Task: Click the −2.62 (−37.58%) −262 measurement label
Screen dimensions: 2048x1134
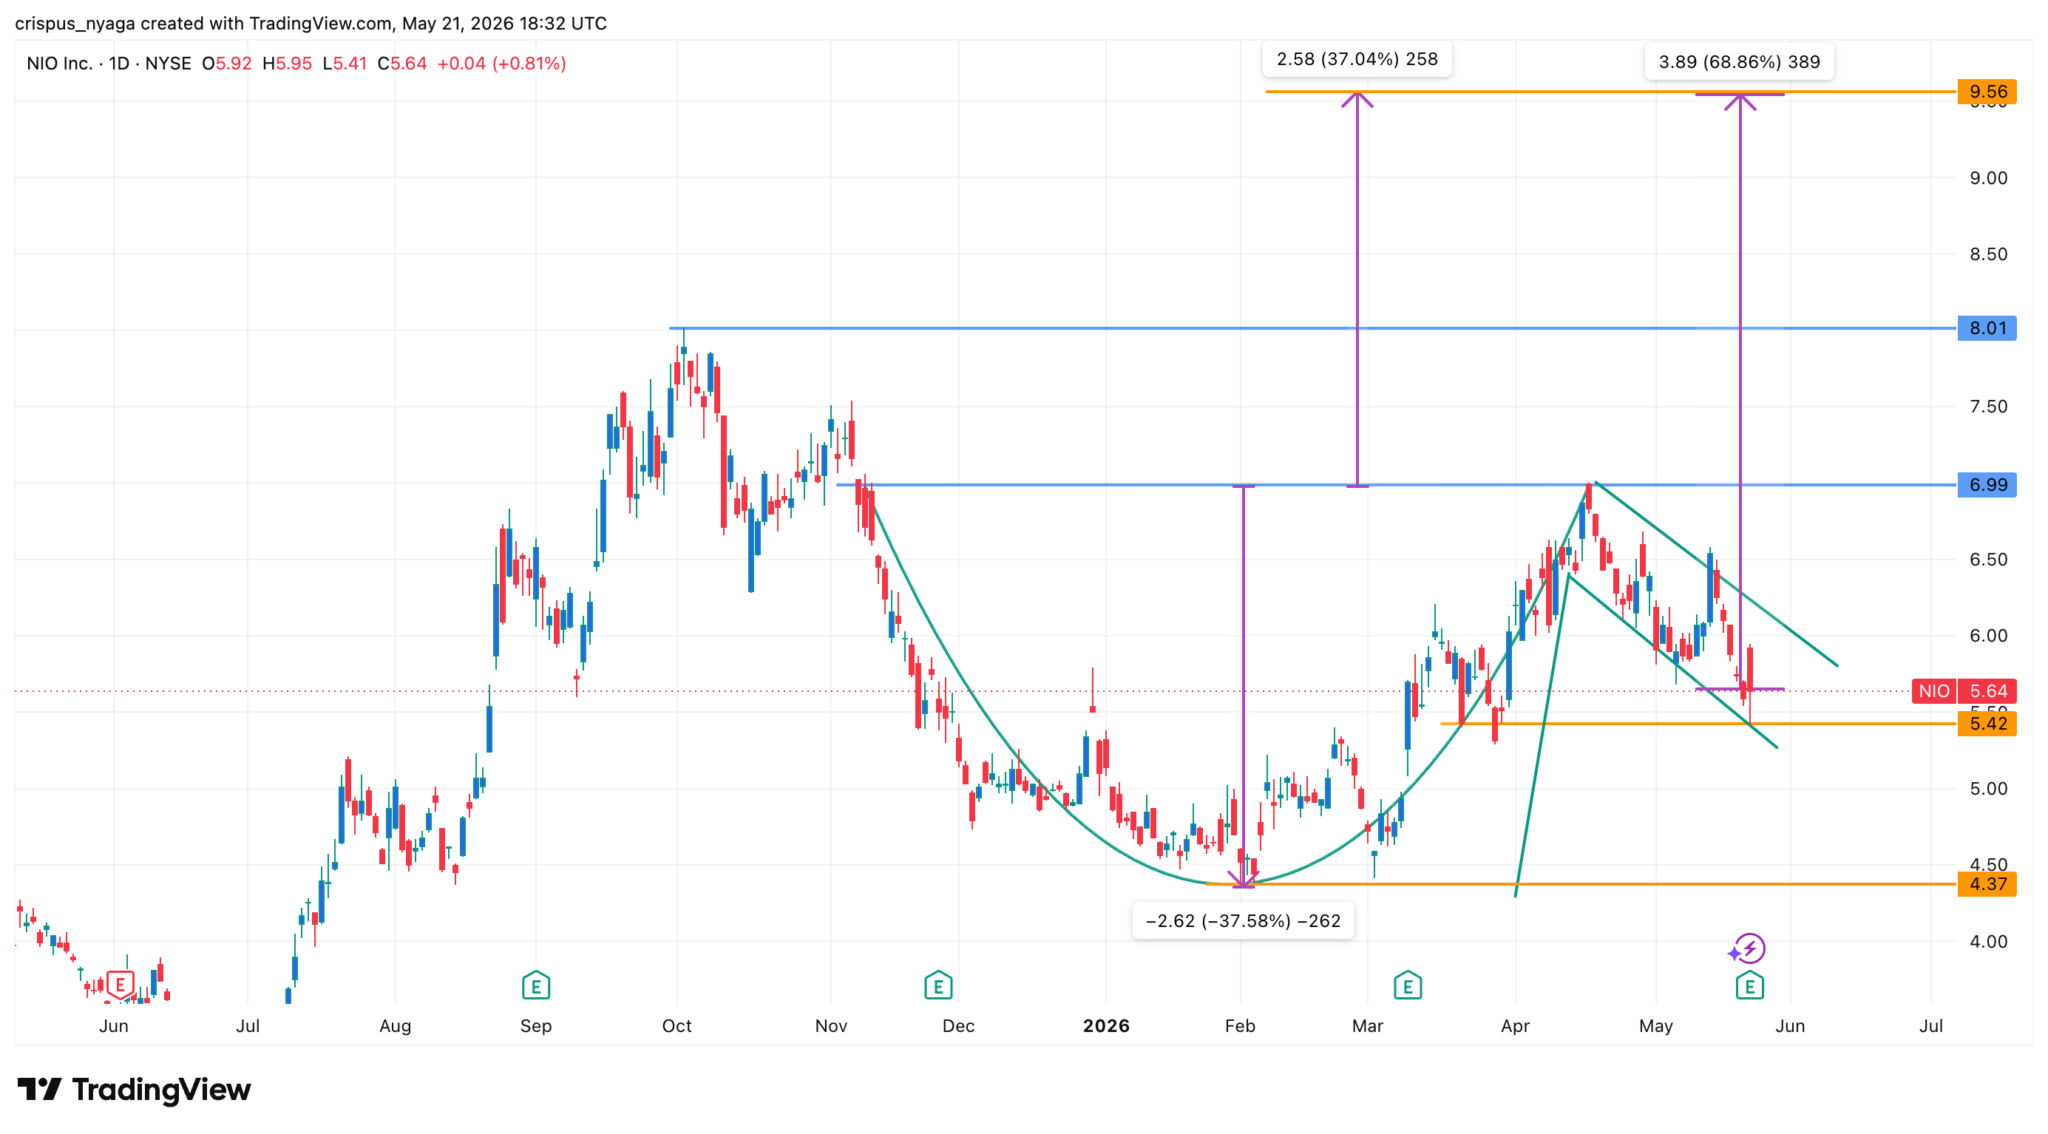Action: tap(1243, 921)
